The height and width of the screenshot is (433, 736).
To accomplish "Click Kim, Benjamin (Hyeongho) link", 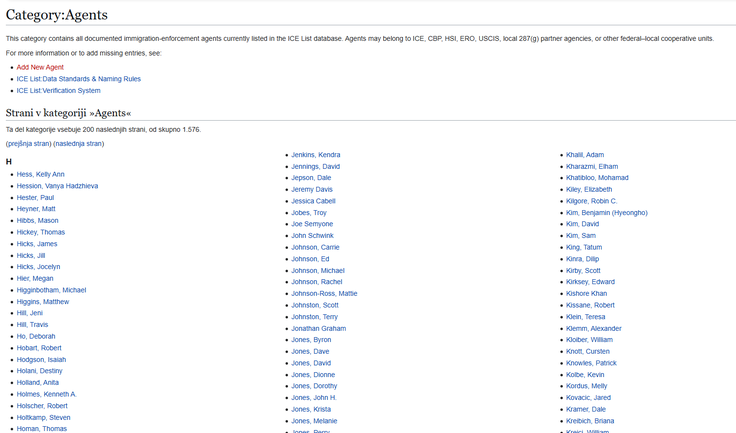I will coord(606,212).
